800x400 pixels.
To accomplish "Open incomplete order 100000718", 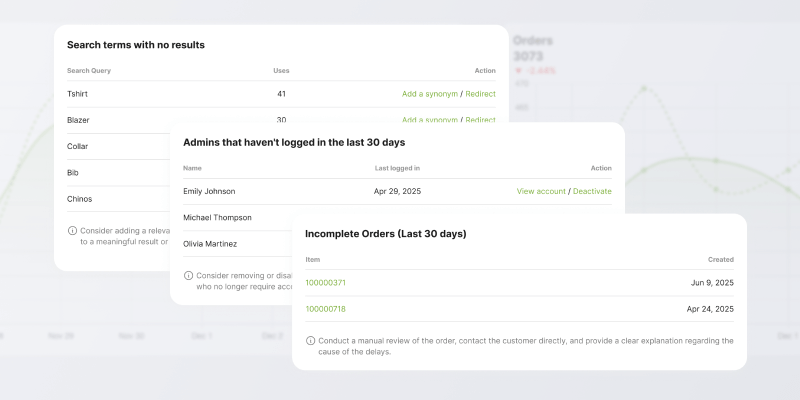I will tap(325, 309).
